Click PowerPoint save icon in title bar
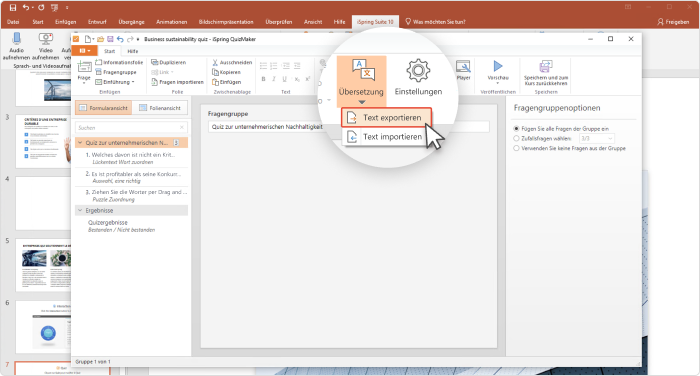The width and height of the screenshot is (700, 376). click(13, 8)
